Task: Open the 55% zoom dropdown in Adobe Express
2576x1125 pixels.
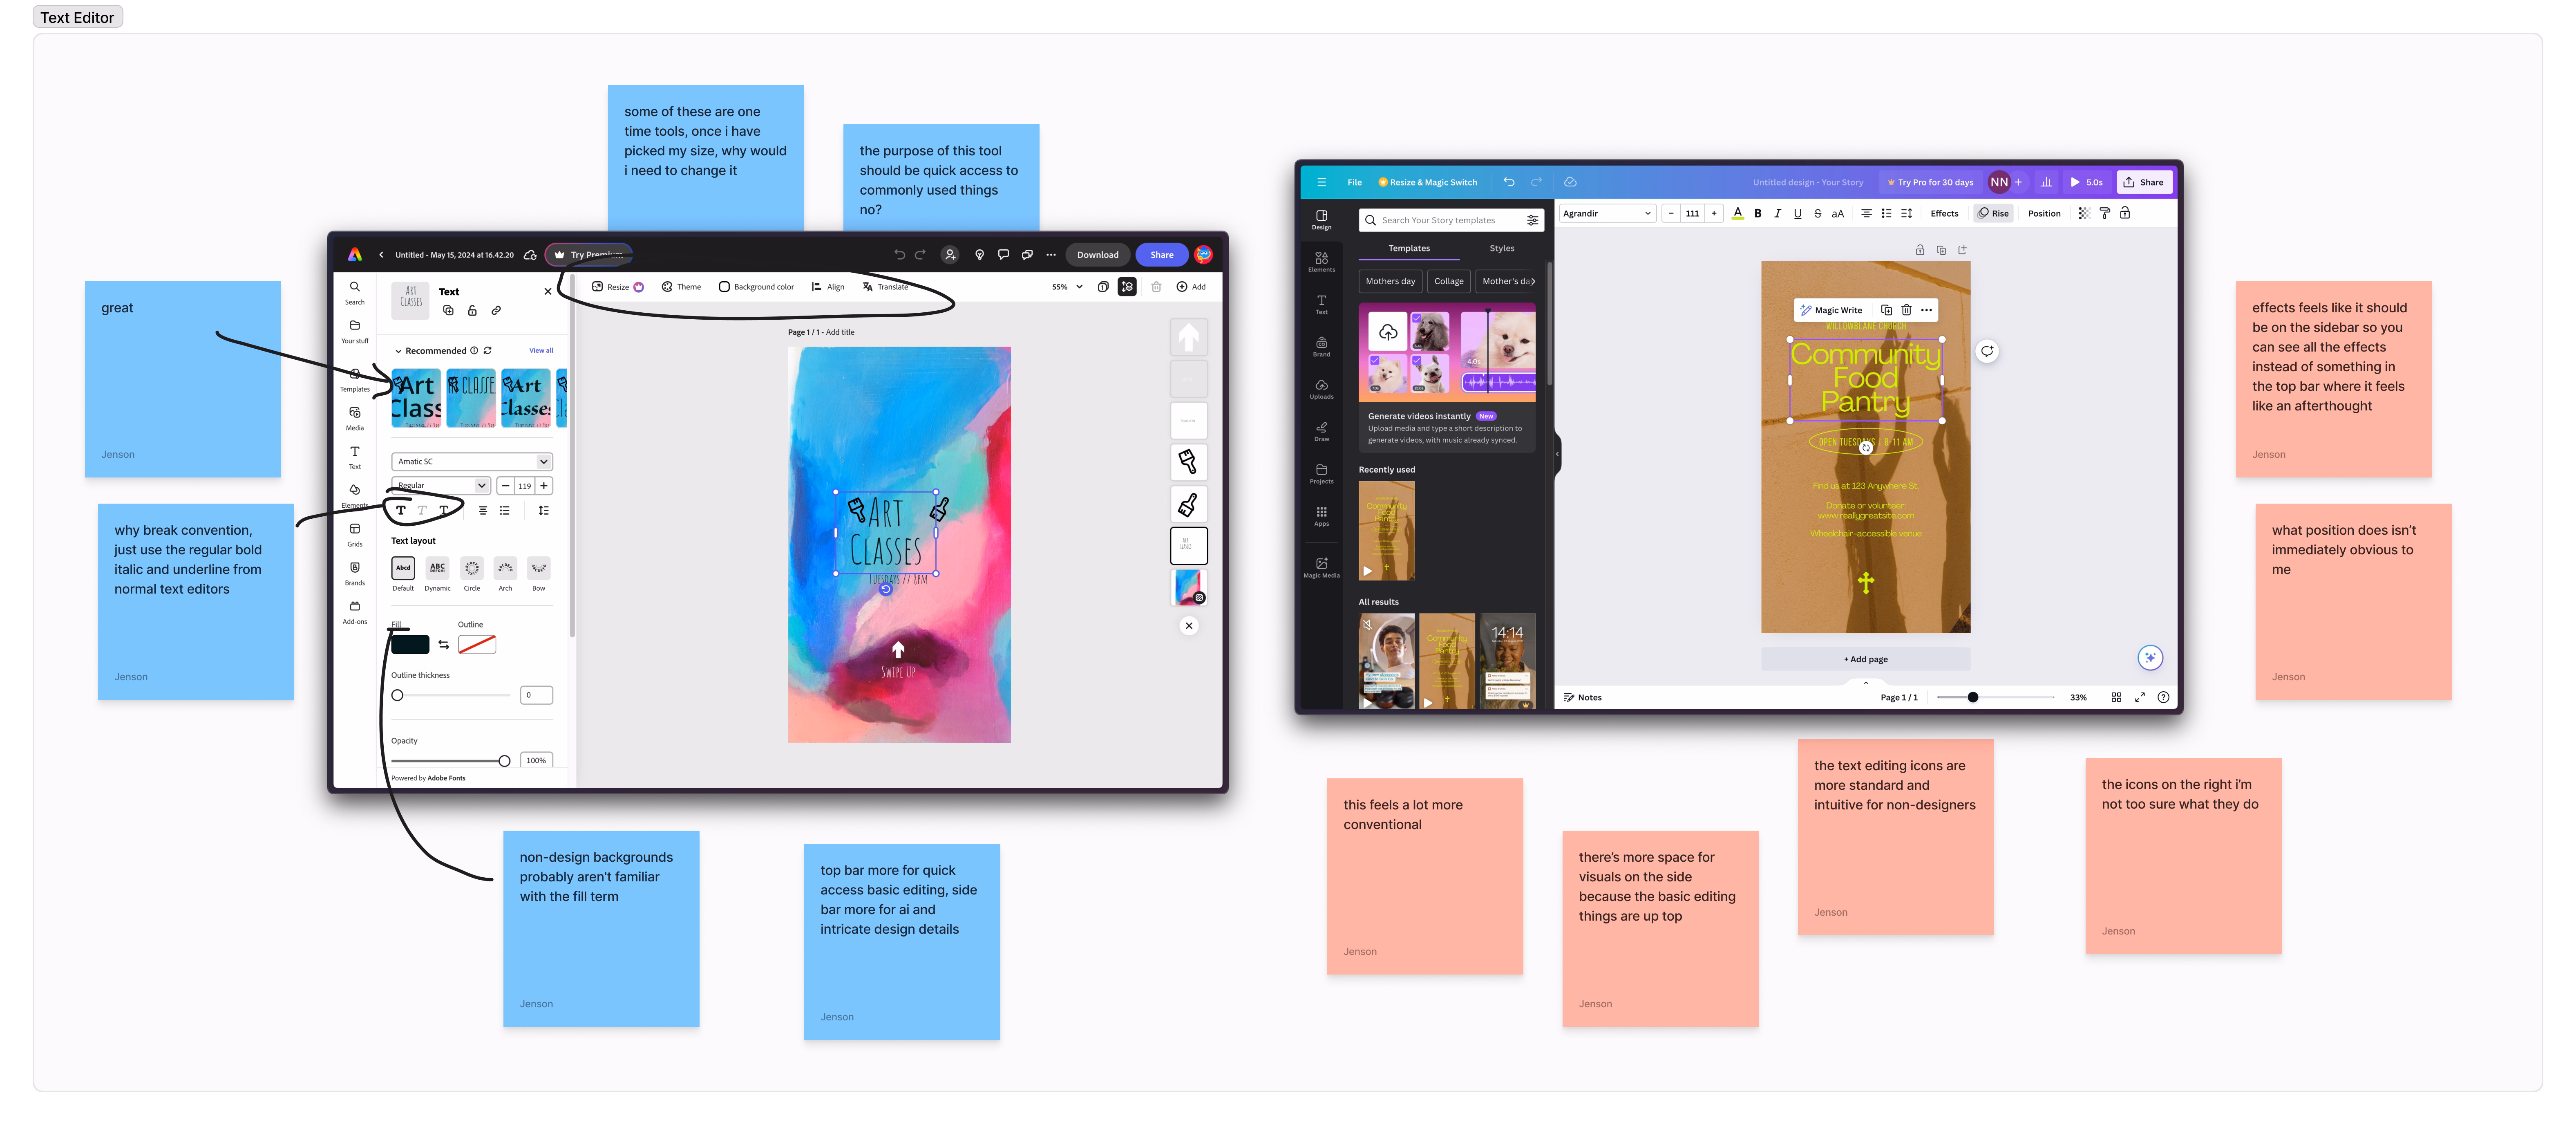Action: point(1067,286)
